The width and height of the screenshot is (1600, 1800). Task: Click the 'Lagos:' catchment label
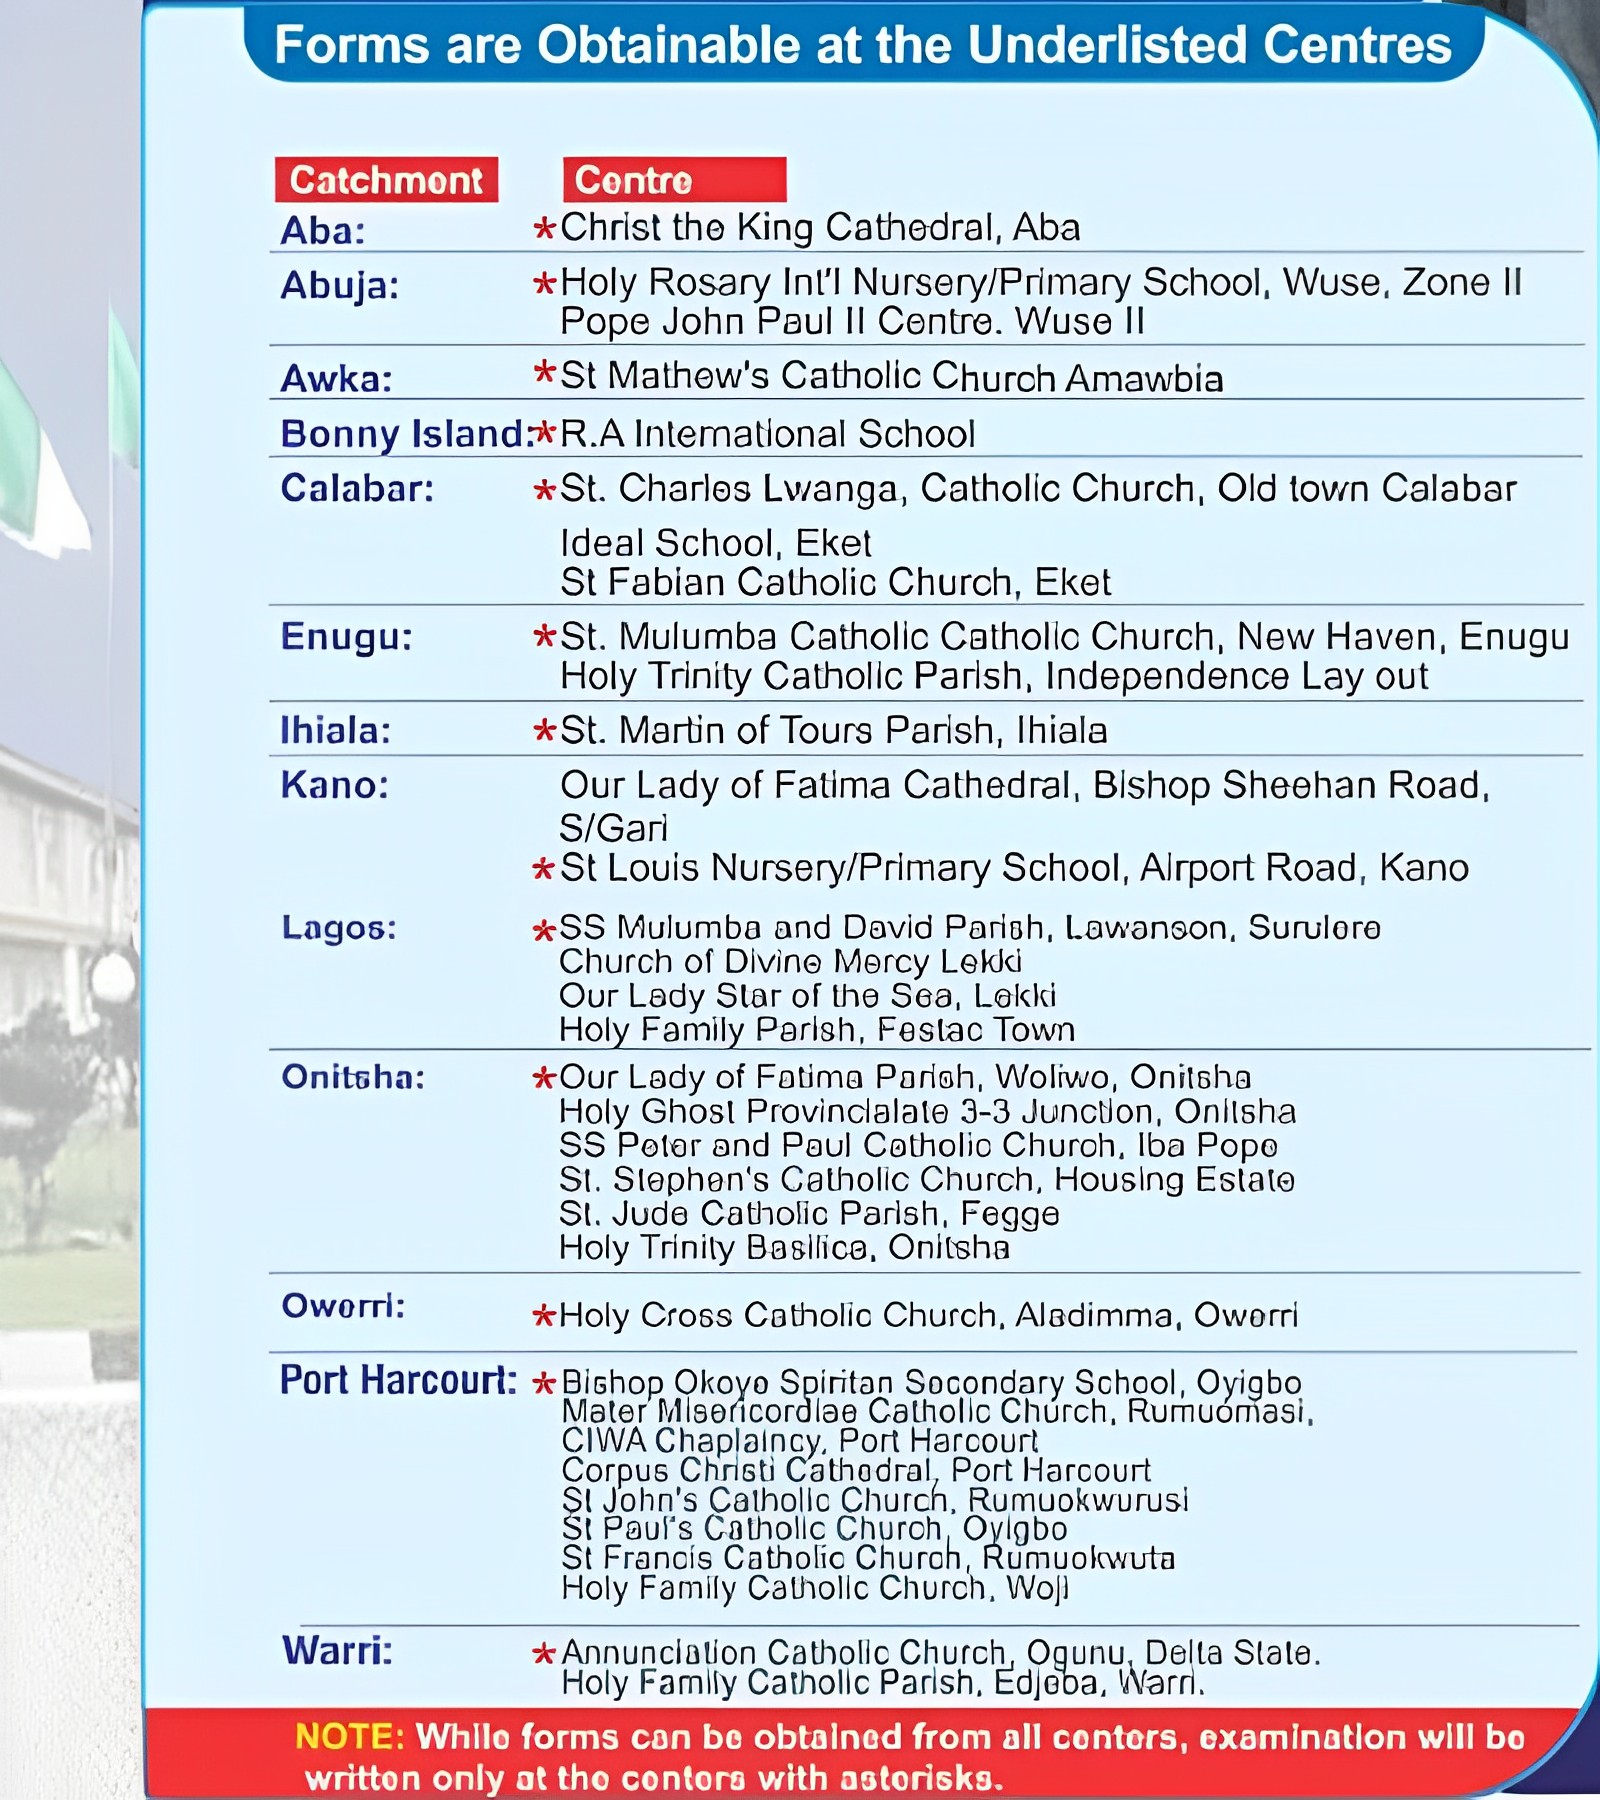[x=339, y=928]
